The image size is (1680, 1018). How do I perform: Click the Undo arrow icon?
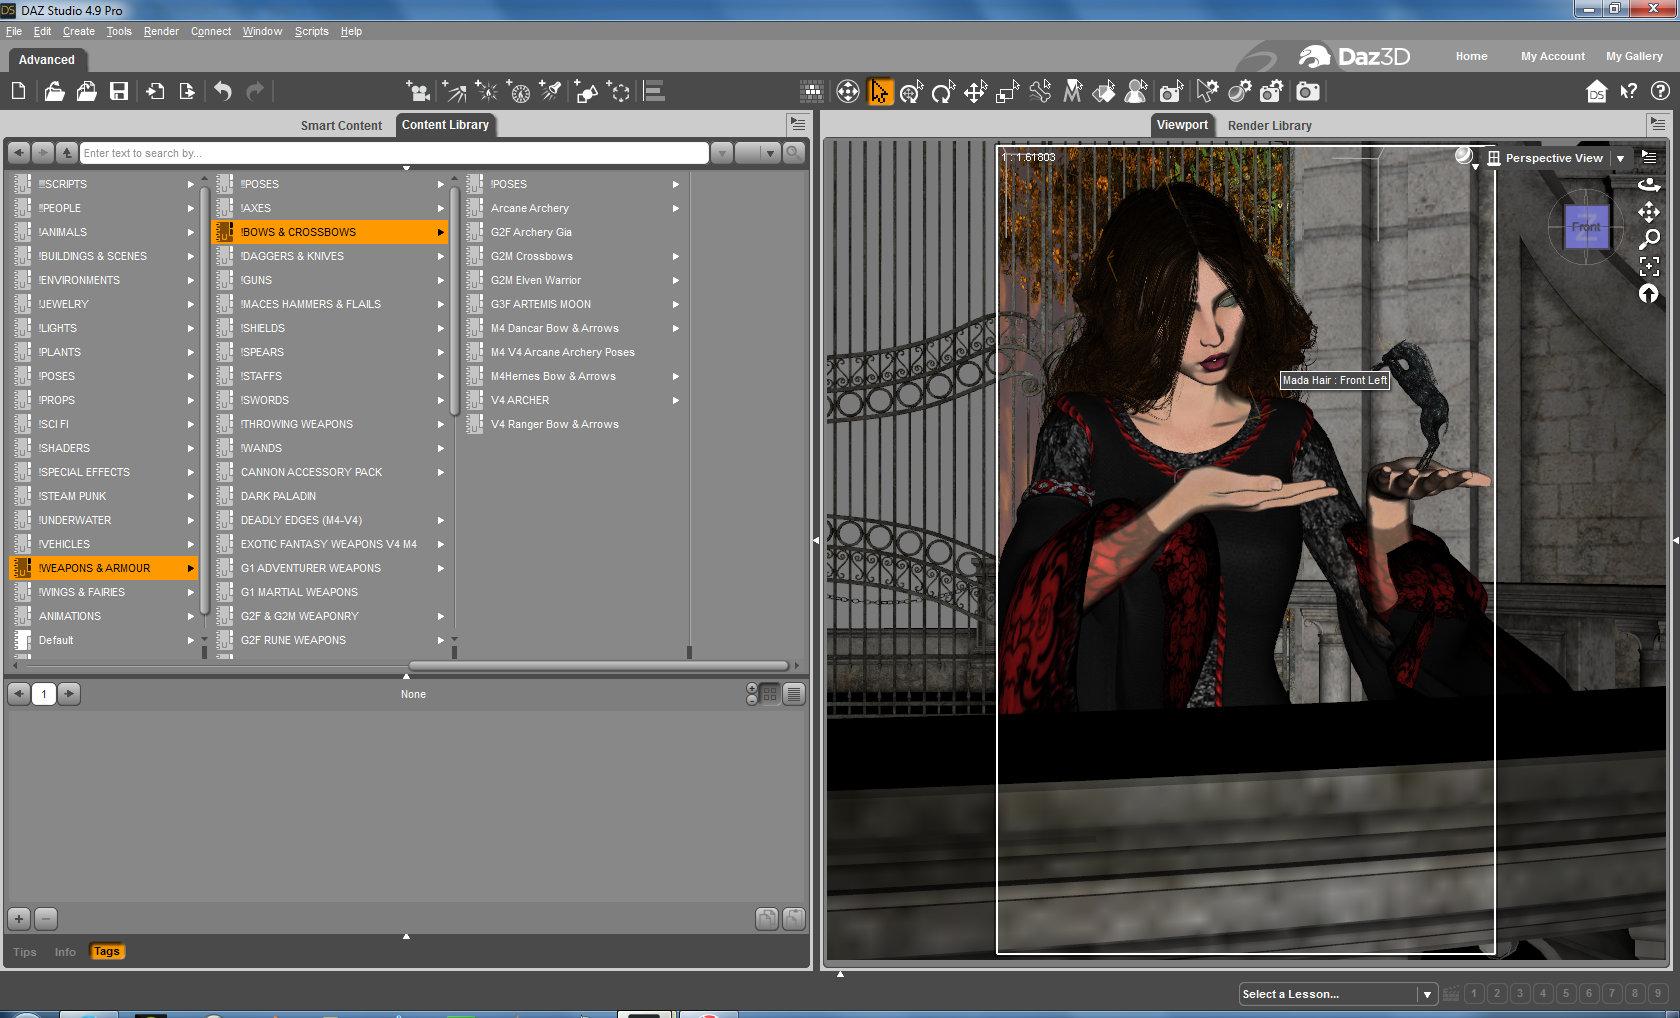click(223, 92)
